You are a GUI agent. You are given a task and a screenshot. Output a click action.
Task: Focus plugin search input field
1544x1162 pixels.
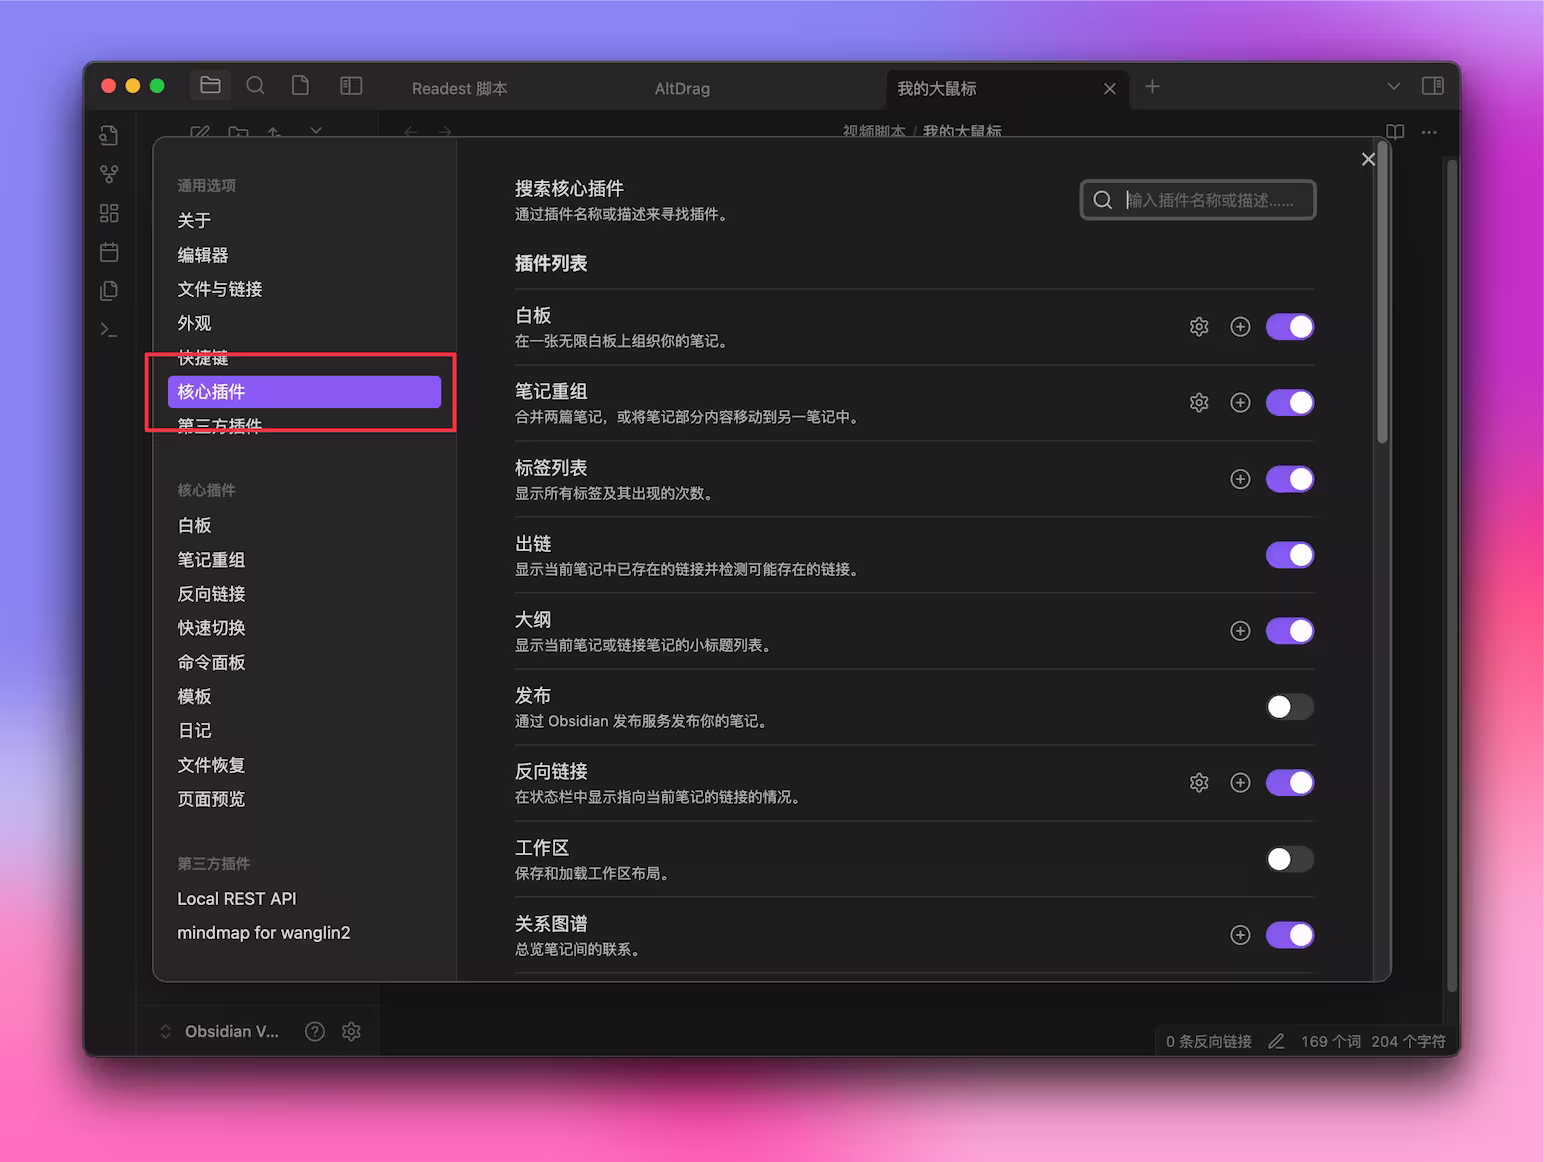point(1198,200)
